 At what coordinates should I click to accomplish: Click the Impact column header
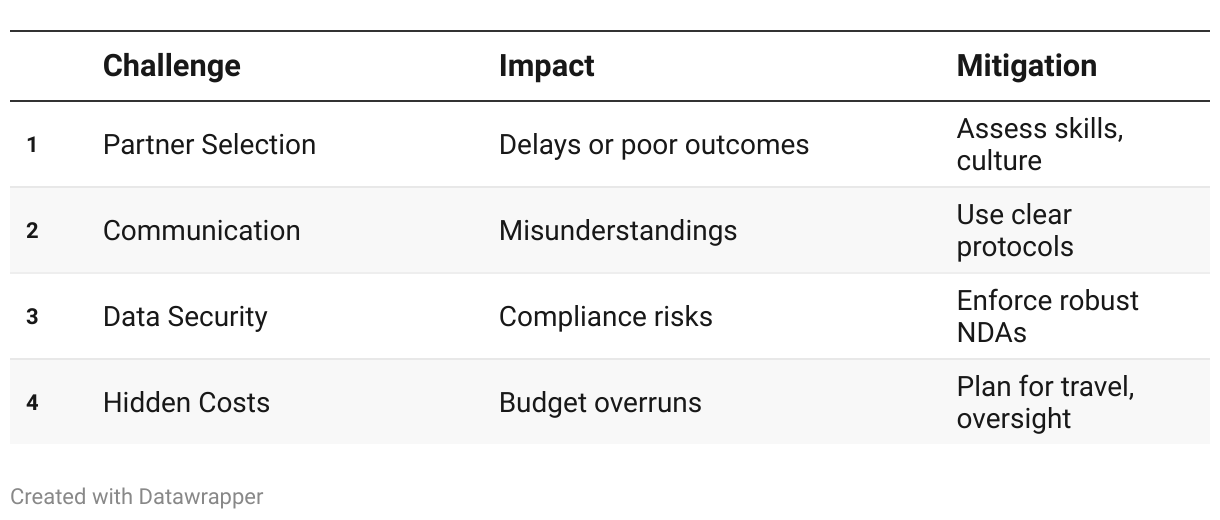[x=546, y=66]
